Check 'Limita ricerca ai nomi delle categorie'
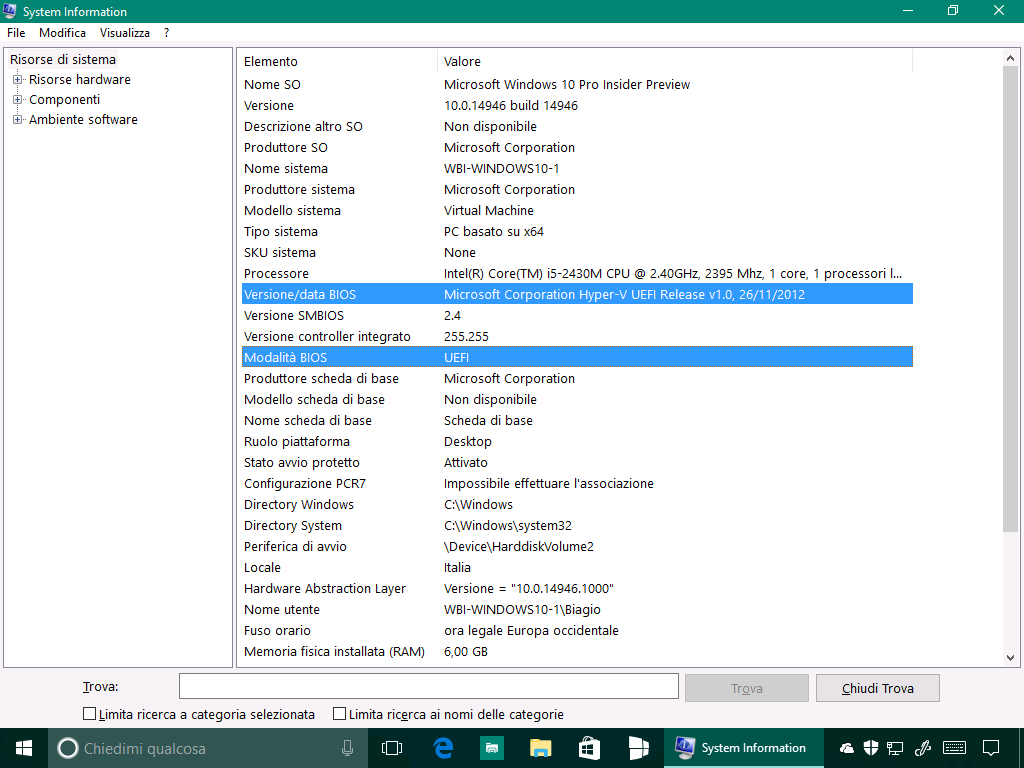This screenshot has height=768, width=1024. [340, 714]
